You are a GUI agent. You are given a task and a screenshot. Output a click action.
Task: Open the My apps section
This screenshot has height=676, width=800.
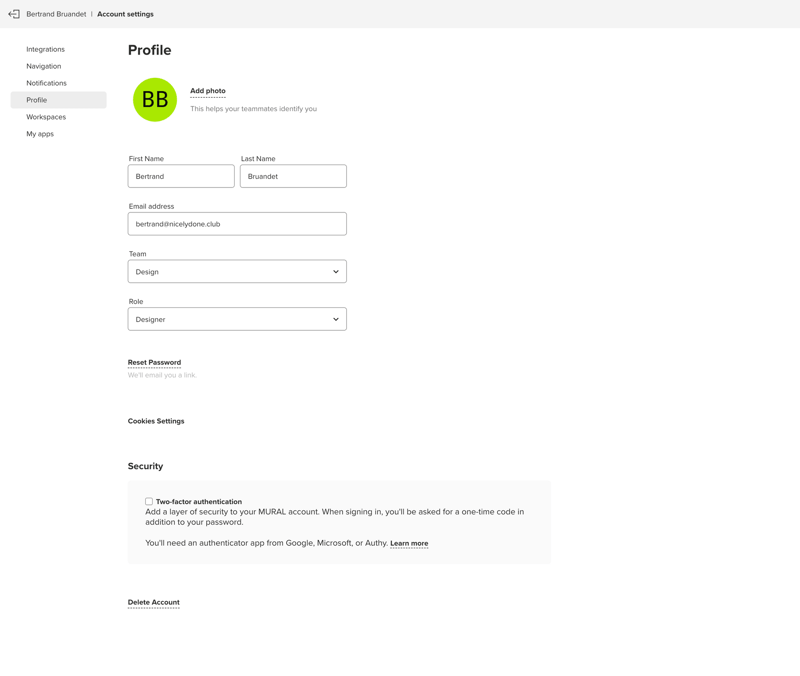coord(41,133)
